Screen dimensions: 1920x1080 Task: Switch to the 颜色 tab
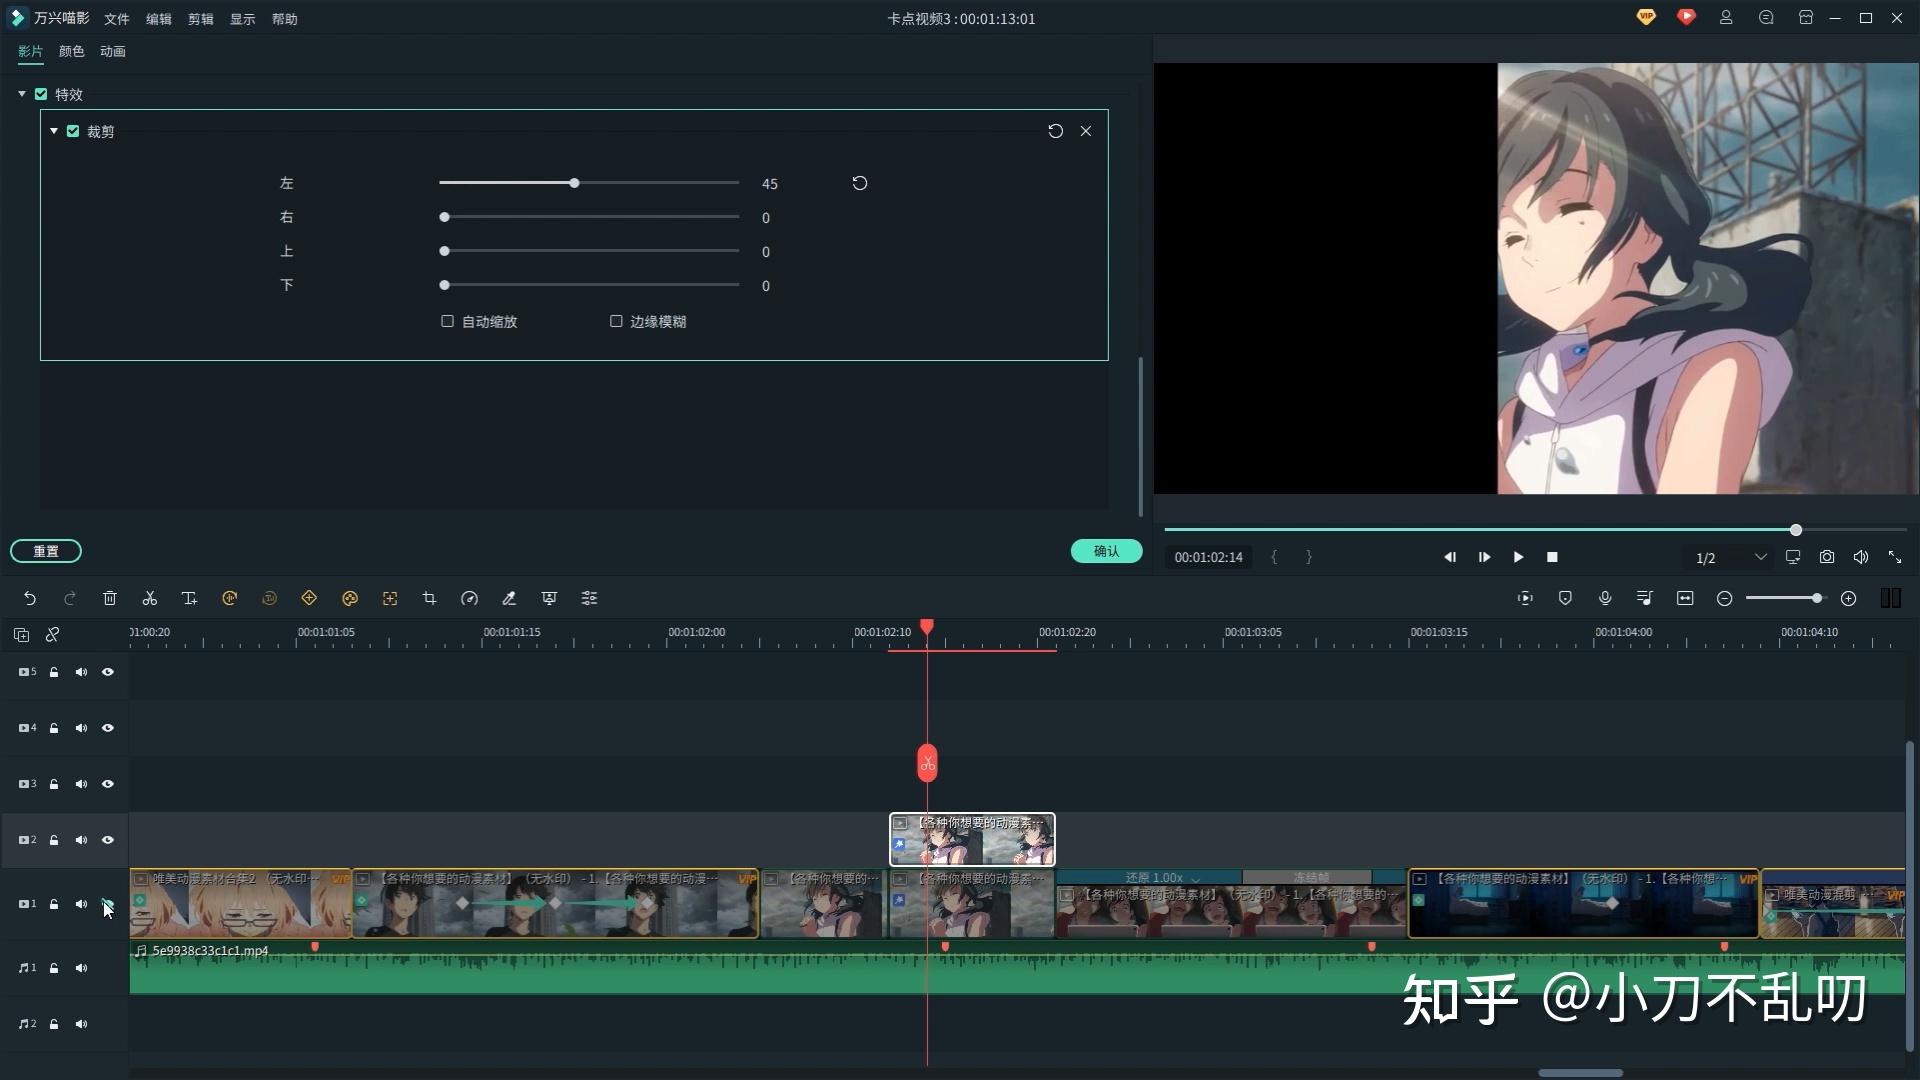point(72,51)
